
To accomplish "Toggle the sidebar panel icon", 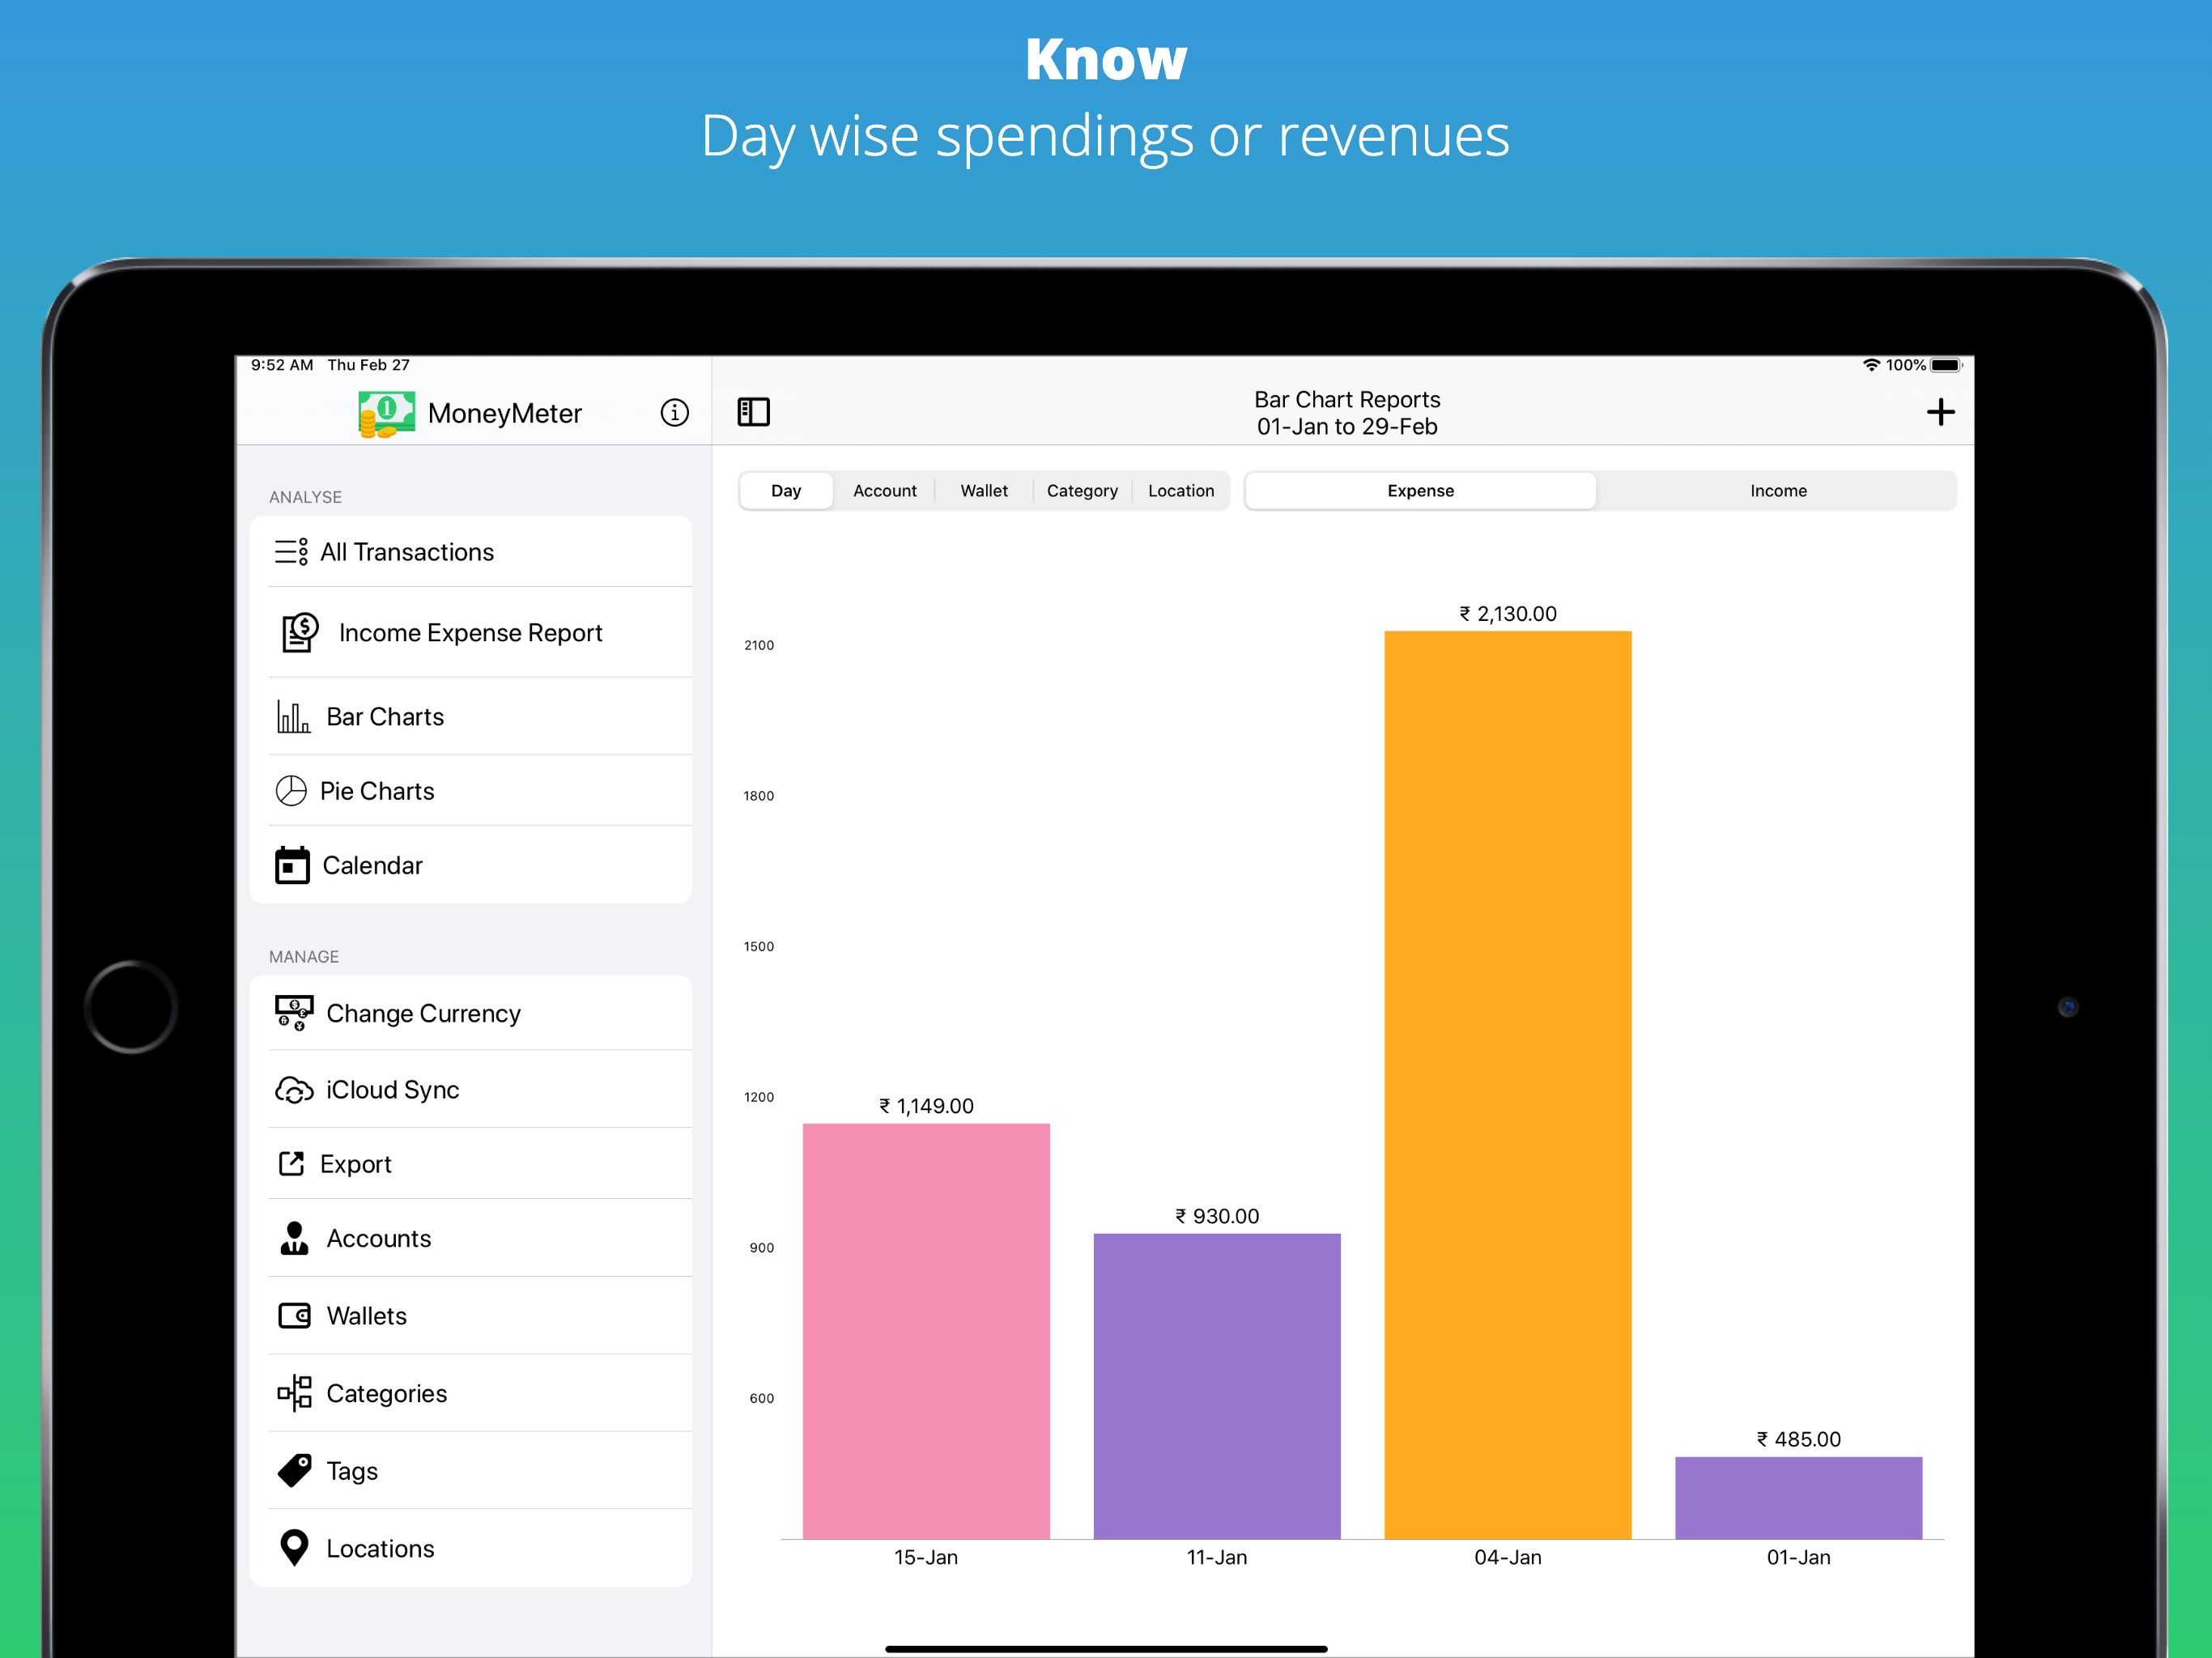I will click(753, 412).
